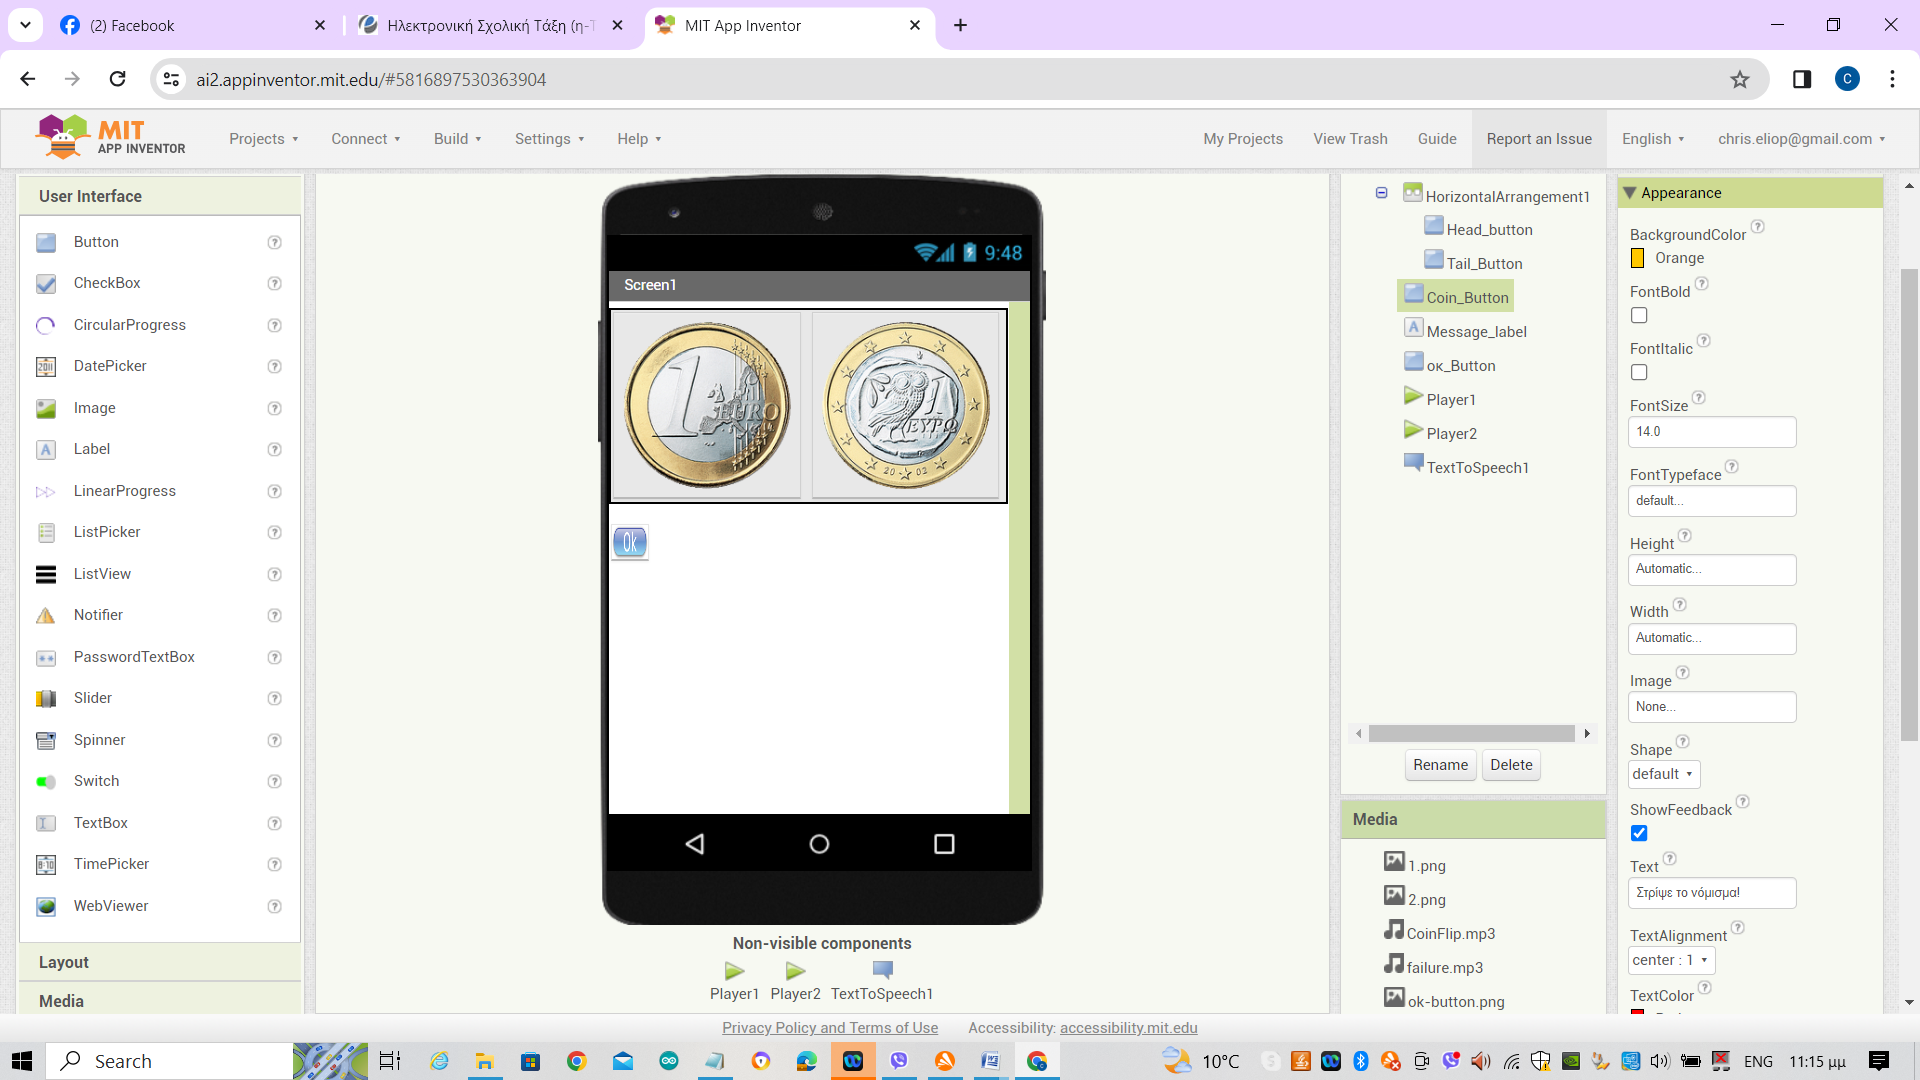
Task: Open the Guide link
Action: click(x=1437, y=139)
